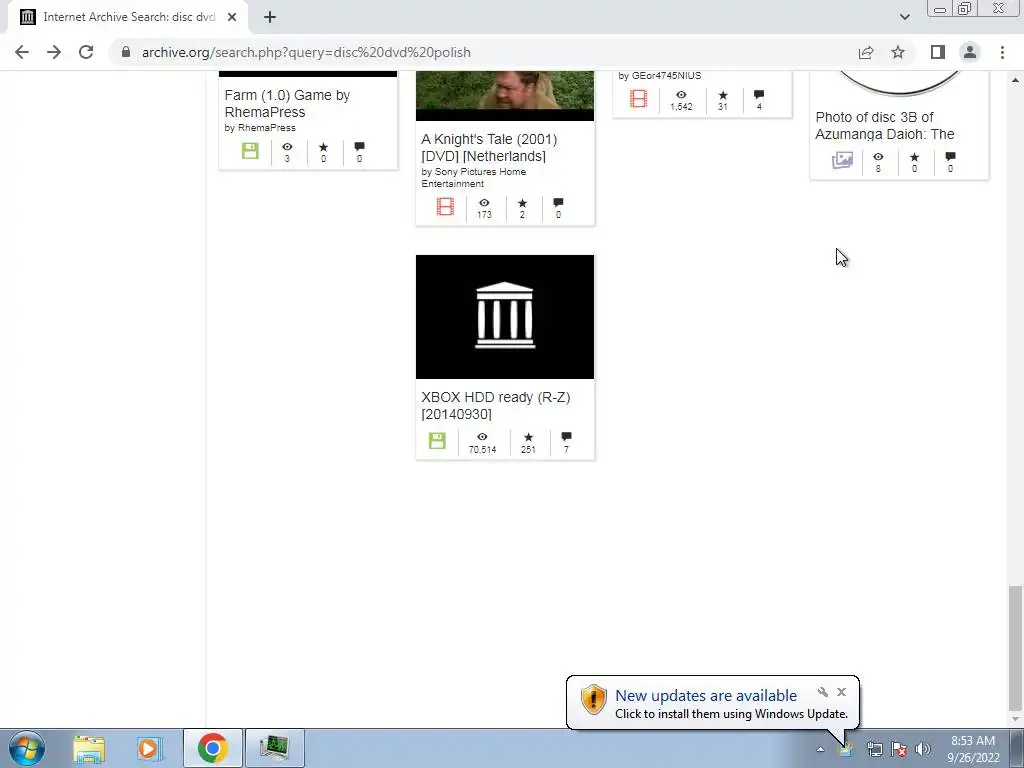Click the reviews bubble on Azumanga Daioh card
Image resolution: width=1024 pixels, height=768 pixels.
tap(950, 157)
